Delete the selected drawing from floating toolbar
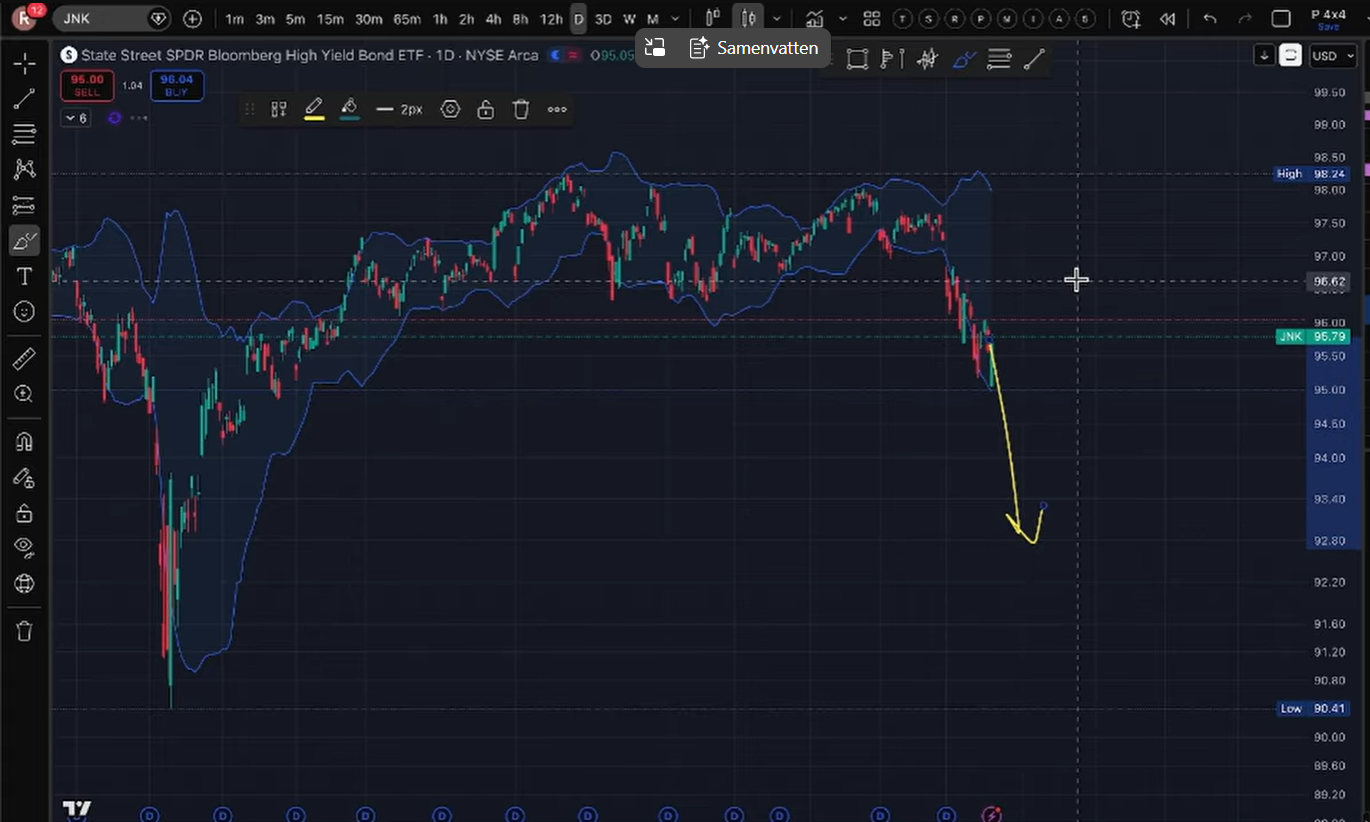Screen dimensions: 1370x822 pyautogui.click(x=521, y=109)
